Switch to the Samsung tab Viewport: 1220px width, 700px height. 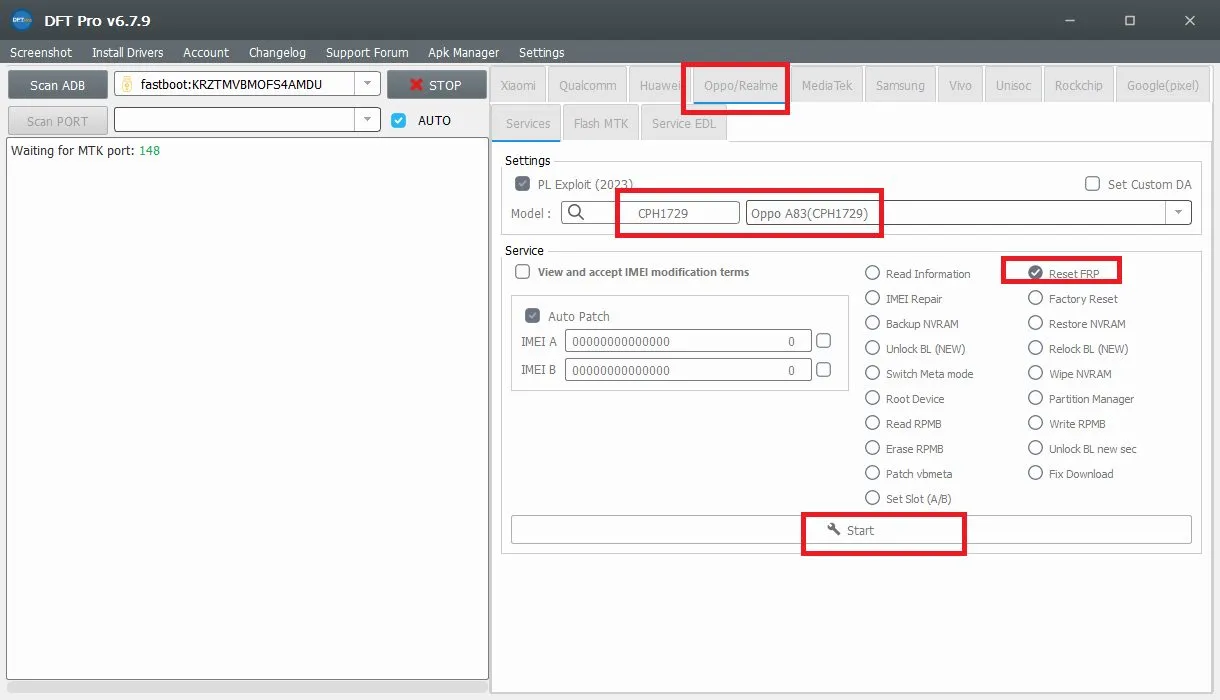(900, 85)
